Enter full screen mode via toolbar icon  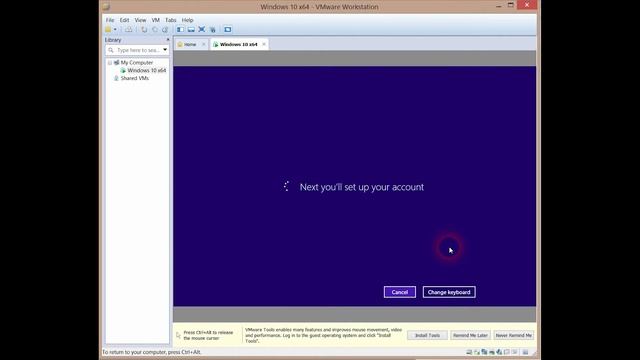[x=202, y=29]
